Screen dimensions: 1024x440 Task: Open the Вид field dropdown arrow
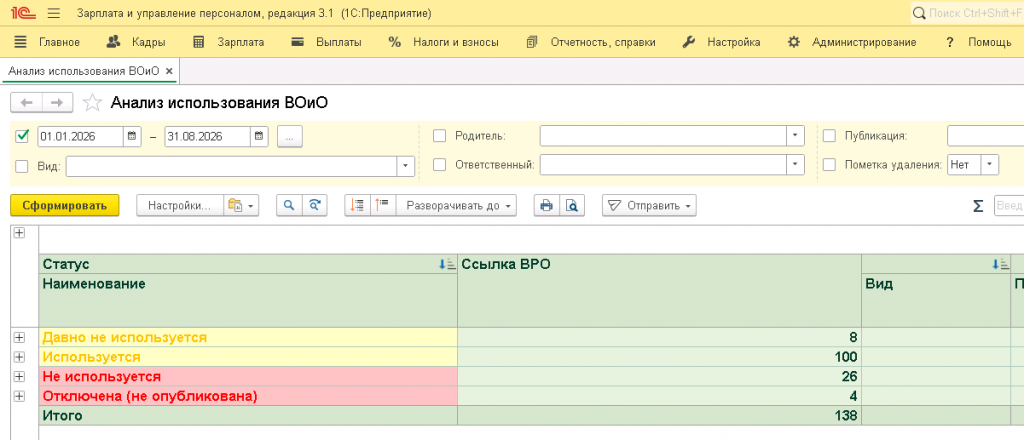tap(406, 166)
